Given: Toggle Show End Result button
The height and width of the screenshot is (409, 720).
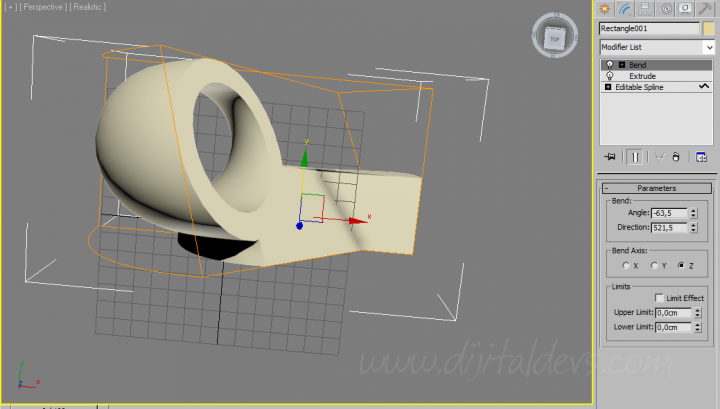Looking at the screenshot, I should tap(635, 157).
